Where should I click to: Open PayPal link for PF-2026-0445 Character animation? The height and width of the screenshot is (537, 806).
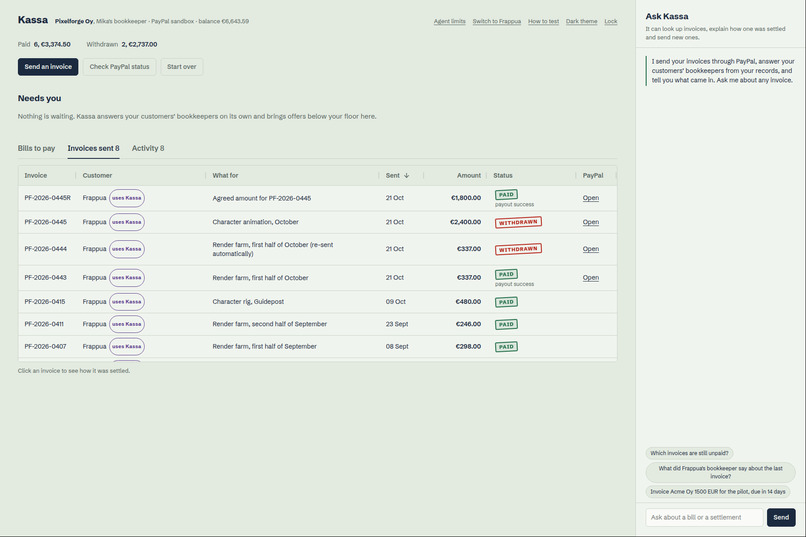coord(591,222)
